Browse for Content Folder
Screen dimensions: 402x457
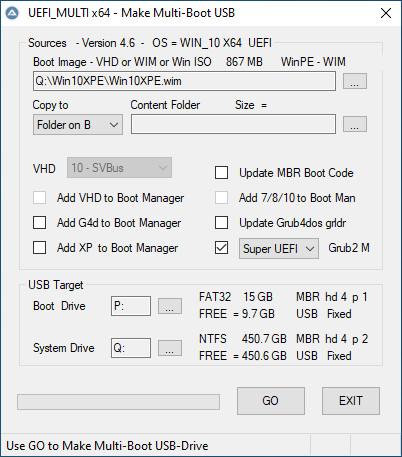(355, 124)
